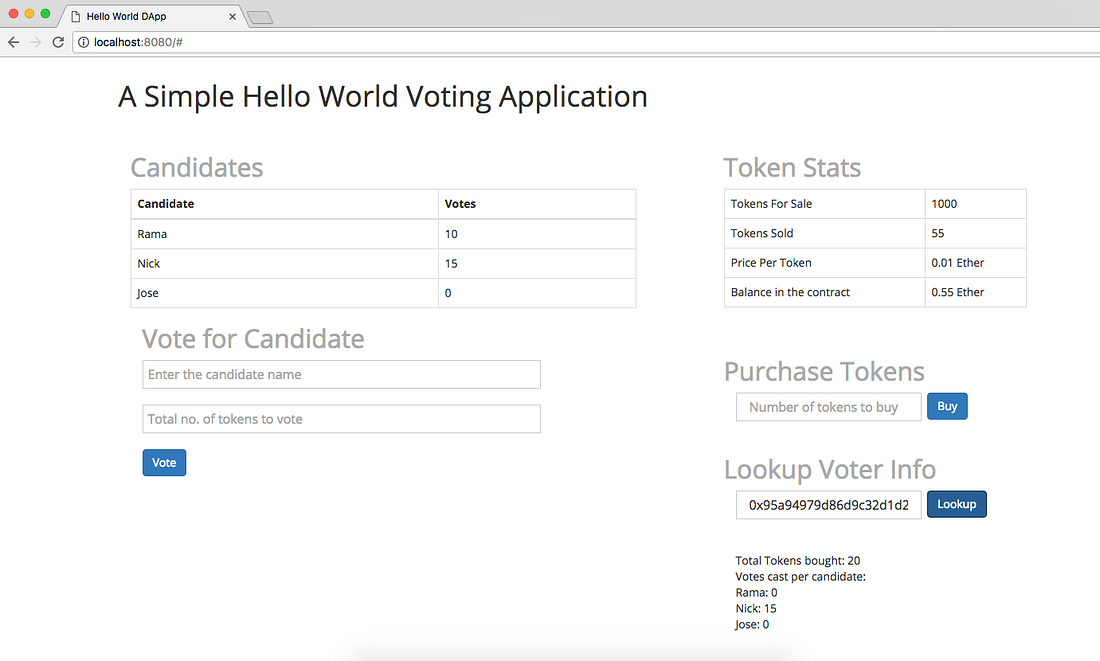Viewport: 1100px width, 661px height.
Task: Open a new browser tab
Action: pyautogui.click(x=260, y=17)
